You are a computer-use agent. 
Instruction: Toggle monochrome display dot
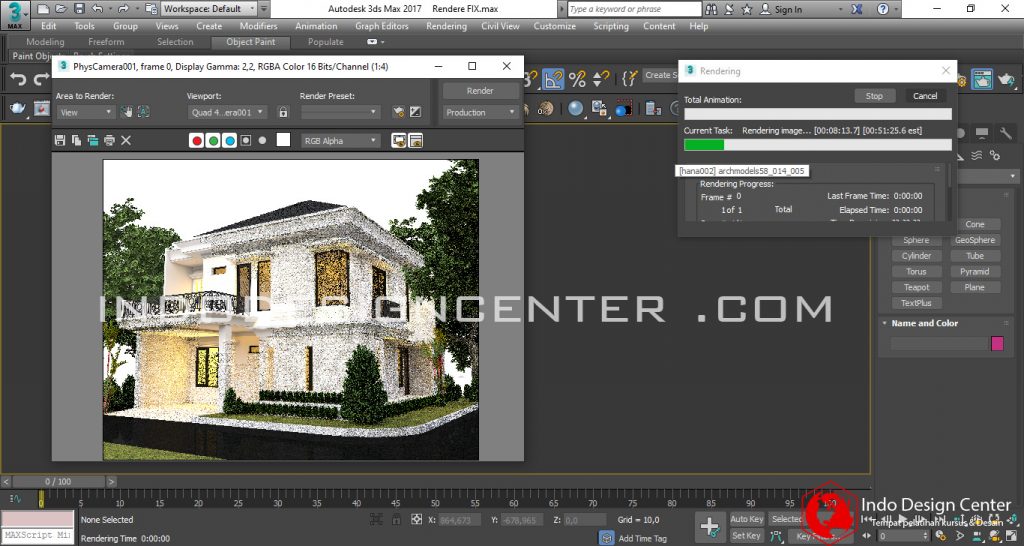(262, 140)
